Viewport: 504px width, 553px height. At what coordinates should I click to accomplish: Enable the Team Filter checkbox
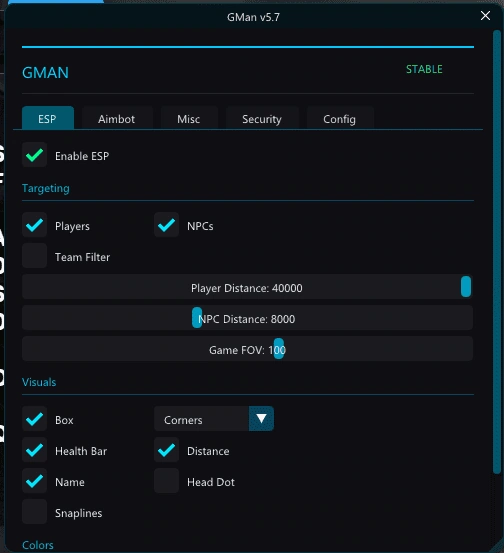coord(35,256)
